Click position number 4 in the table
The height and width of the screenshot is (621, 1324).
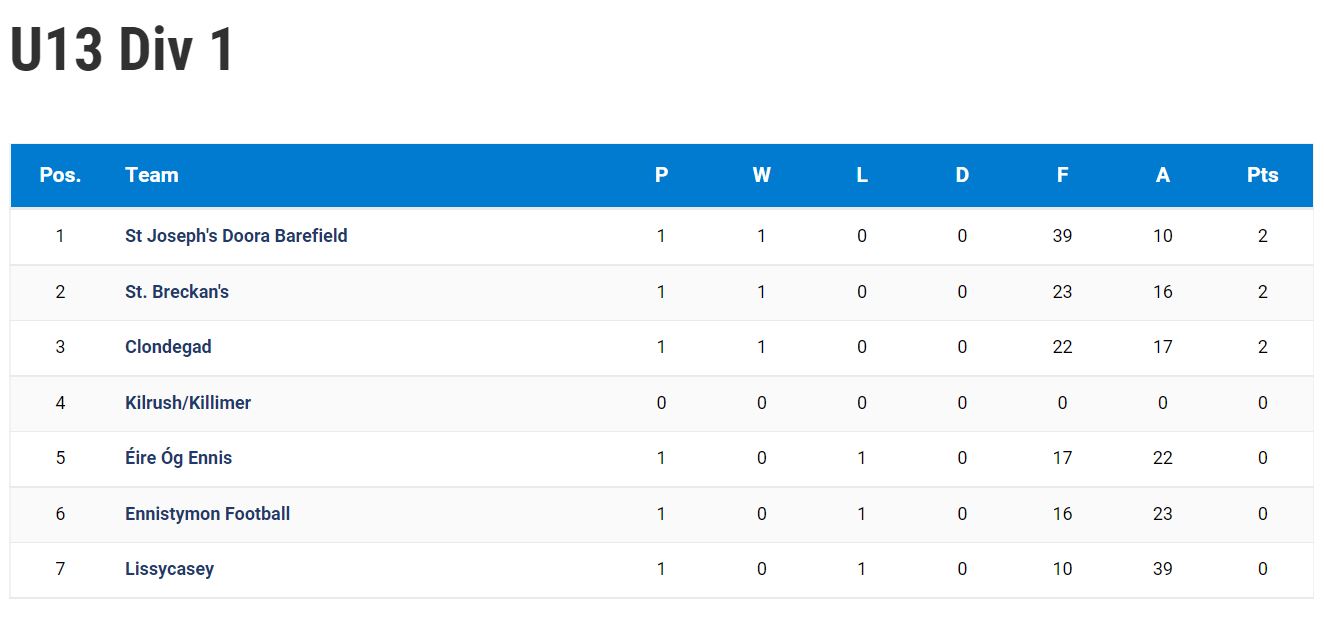[60, 403]
